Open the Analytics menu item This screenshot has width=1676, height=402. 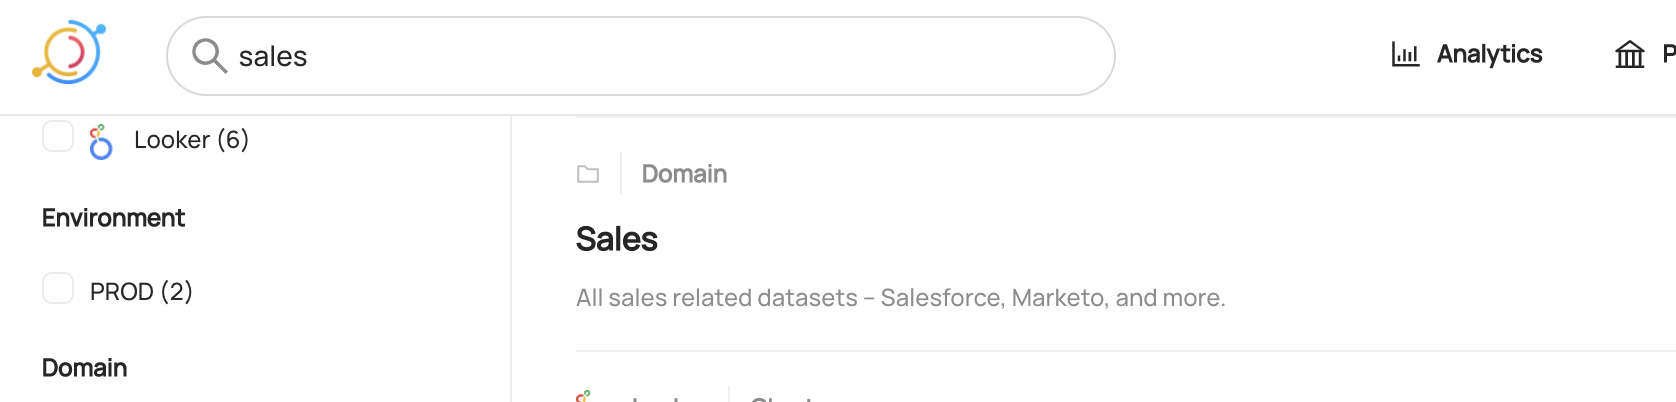(x=1489, y=54)
